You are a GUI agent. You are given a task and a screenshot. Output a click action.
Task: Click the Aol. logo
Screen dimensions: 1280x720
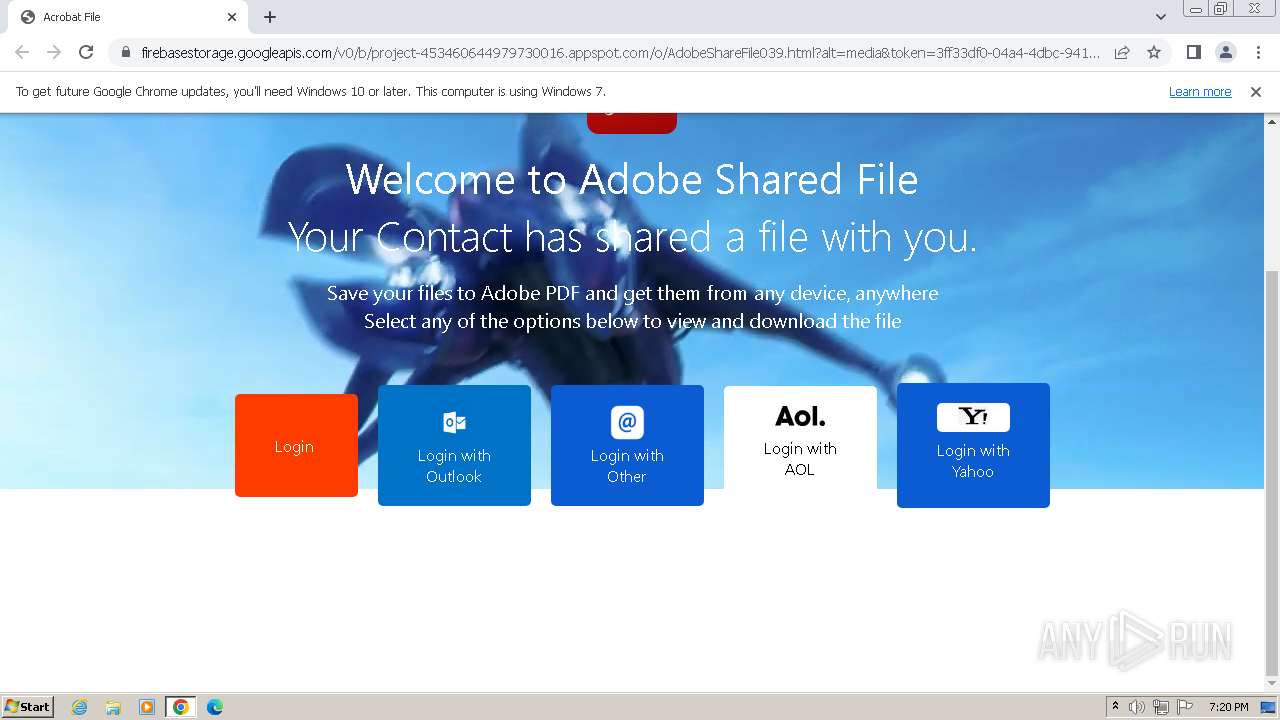click(800, 416)
